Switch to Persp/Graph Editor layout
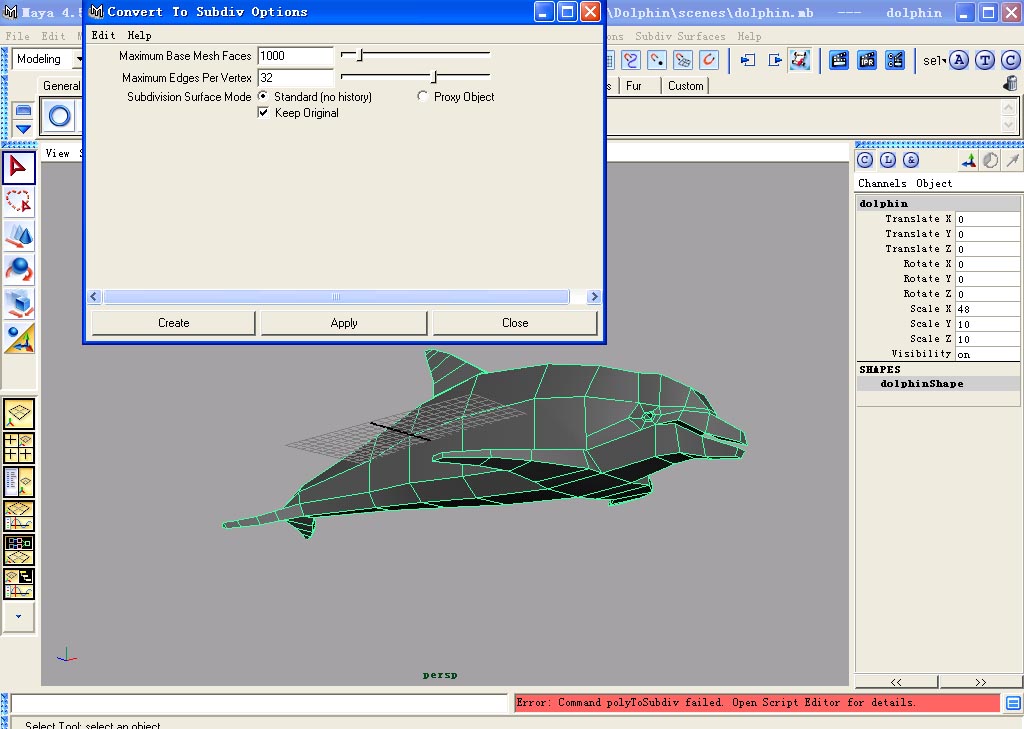Viewport: 1024px width, 729px height. [19, 516]
